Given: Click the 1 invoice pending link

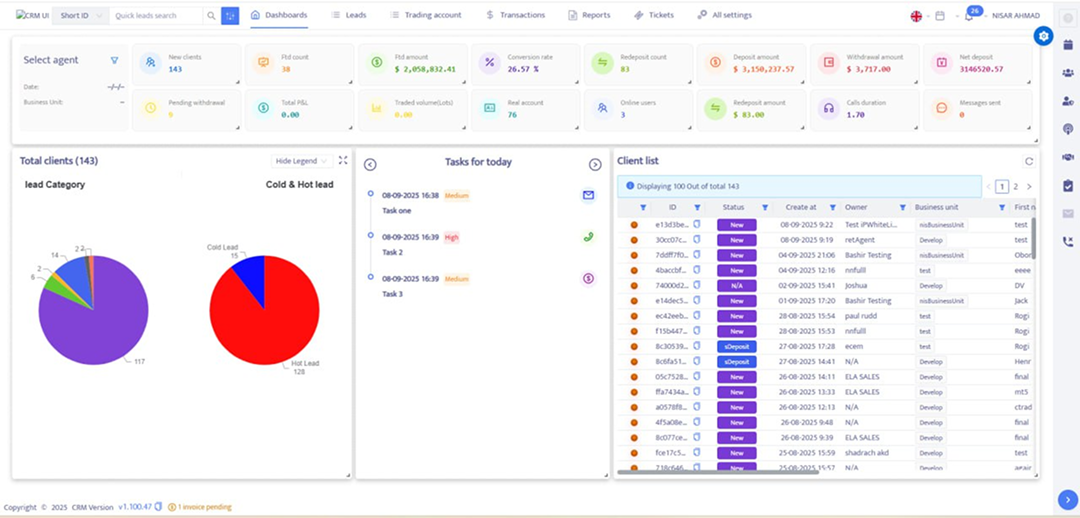Looking at the screenshot, I should coord(203,507).
